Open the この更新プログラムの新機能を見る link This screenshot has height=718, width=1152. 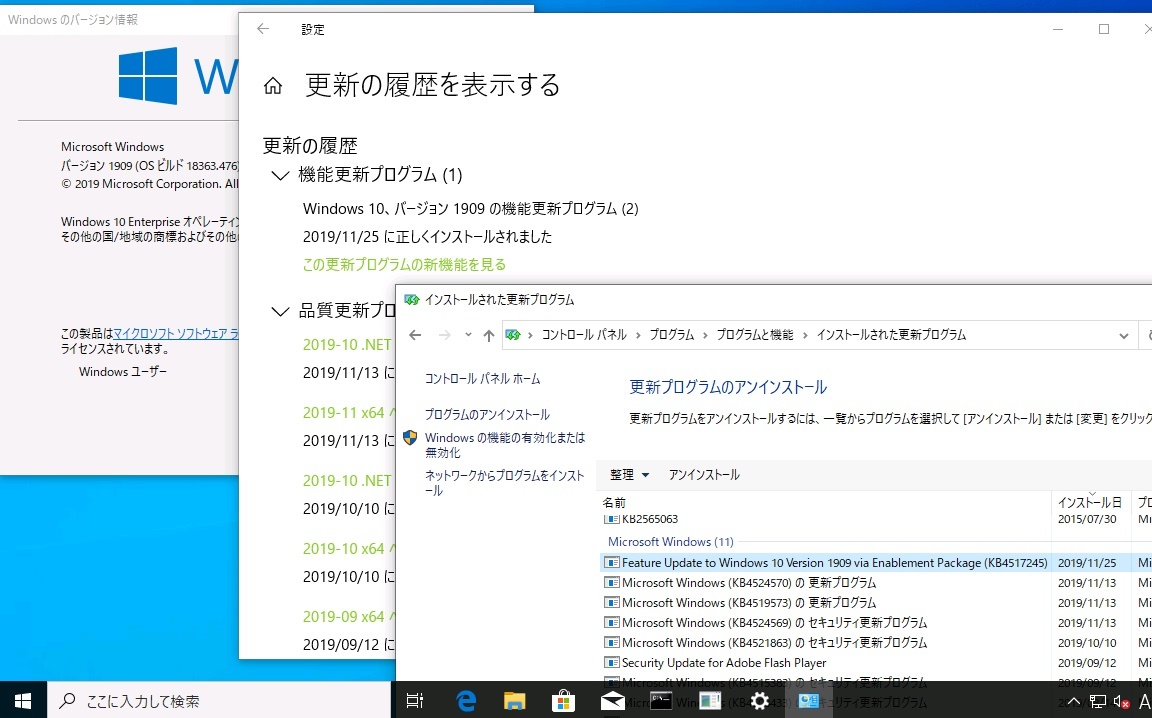[x=404, y=265]
